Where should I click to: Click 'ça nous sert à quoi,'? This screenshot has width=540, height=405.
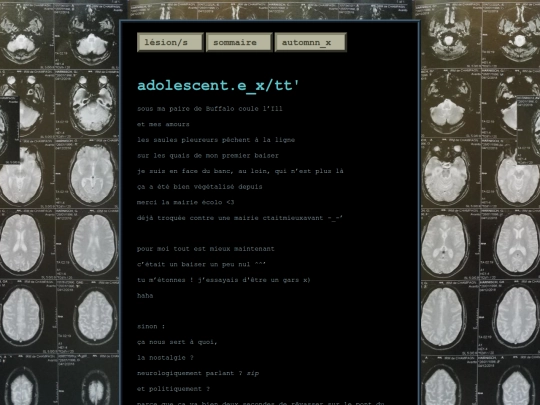coord(177,342)
